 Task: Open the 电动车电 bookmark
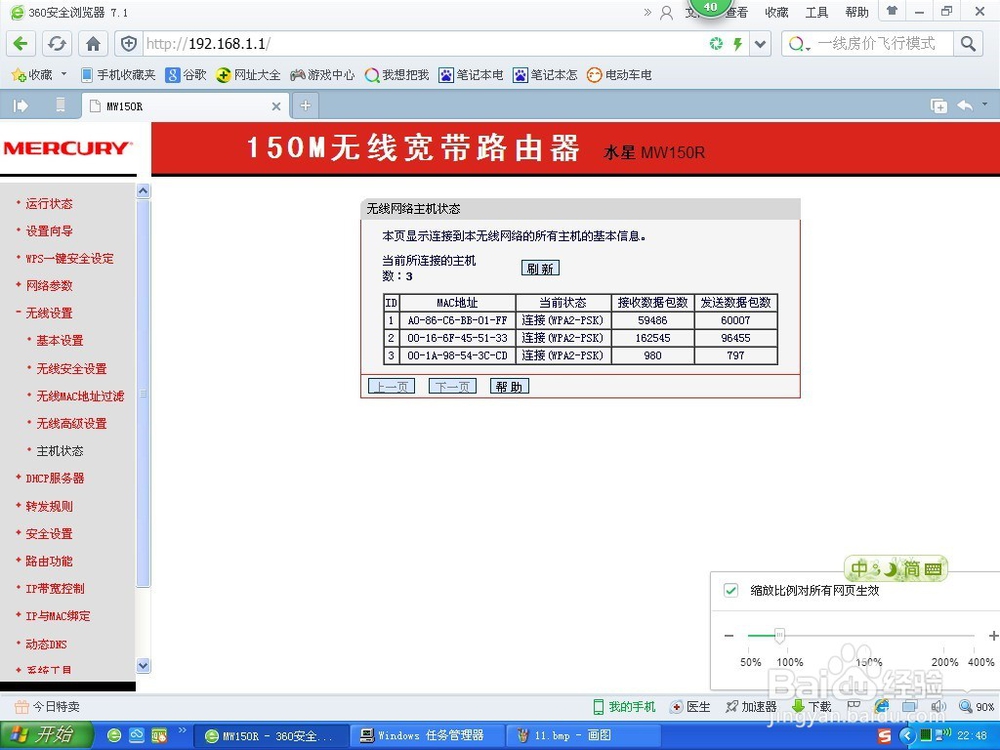pyautogui.click(x=619, y=75)
